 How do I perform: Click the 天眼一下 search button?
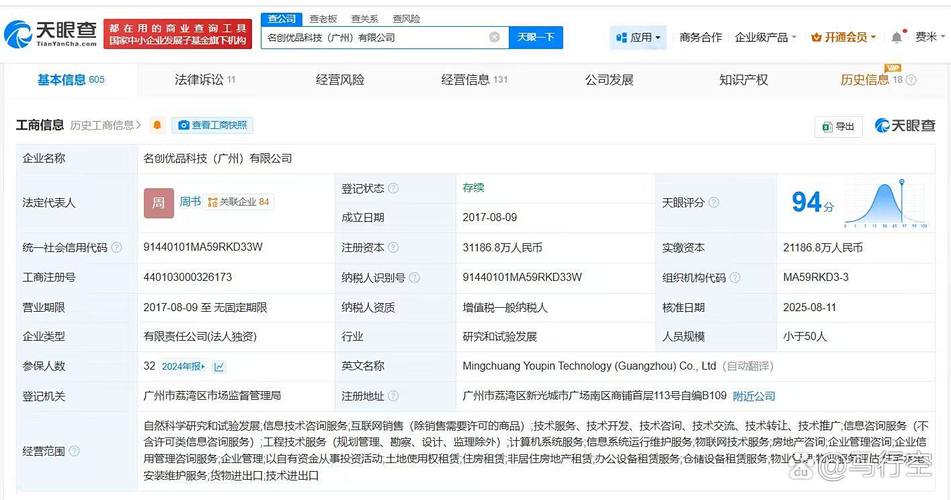coord(536,37)
